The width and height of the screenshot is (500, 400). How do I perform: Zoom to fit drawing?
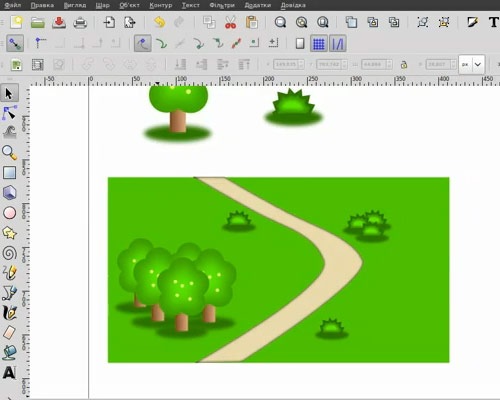click(x=302, y=22)
